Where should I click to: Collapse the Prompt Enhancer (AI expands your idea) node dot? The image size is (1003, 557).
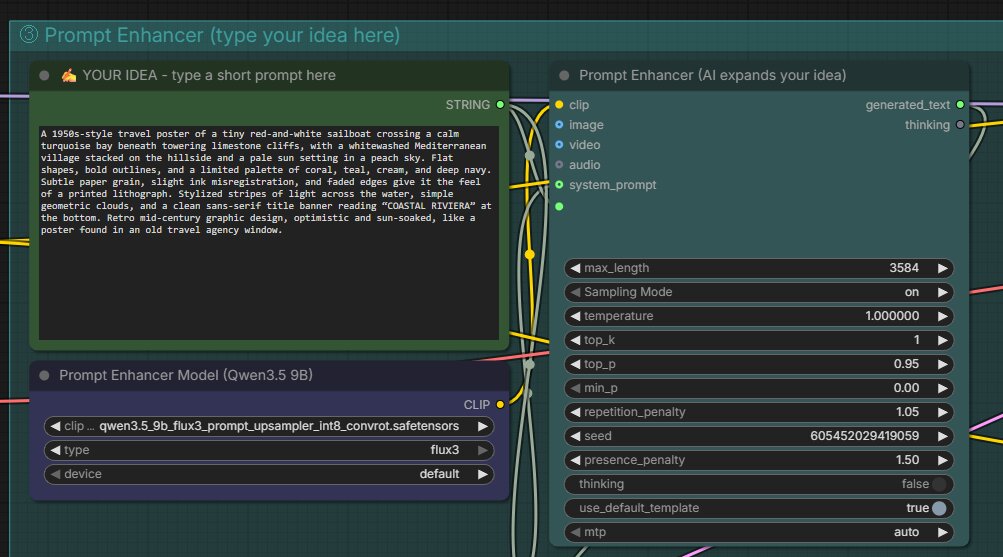point(564,75)
